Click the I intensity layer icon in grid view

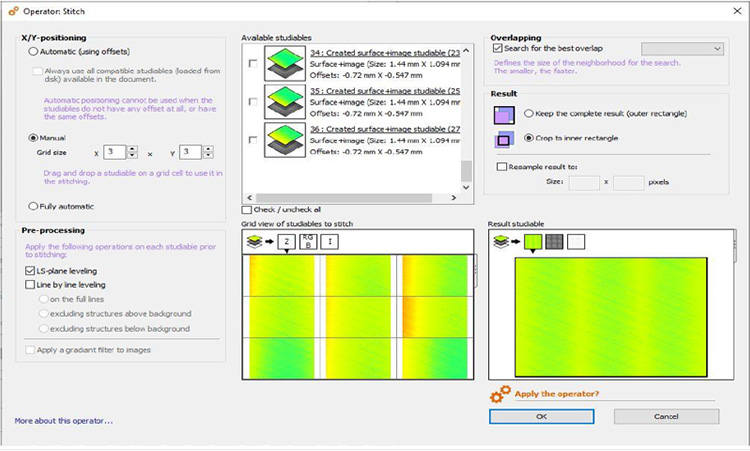coord(329,241)
